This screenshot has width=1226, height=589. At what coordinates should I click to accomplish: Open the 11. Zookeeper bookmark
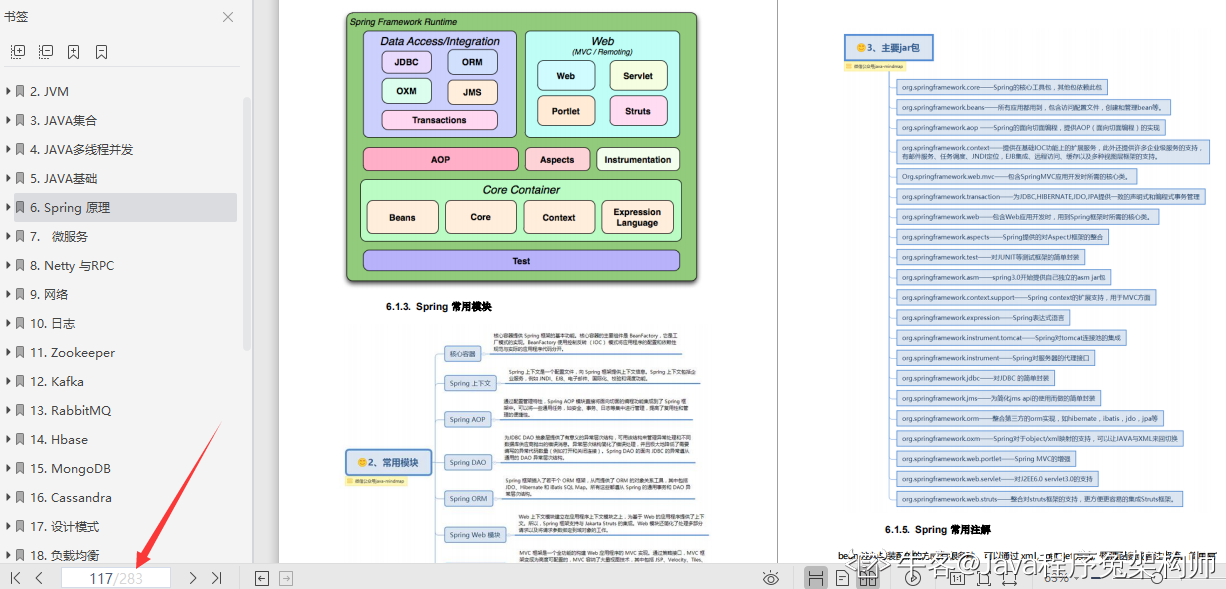point(72,352)
